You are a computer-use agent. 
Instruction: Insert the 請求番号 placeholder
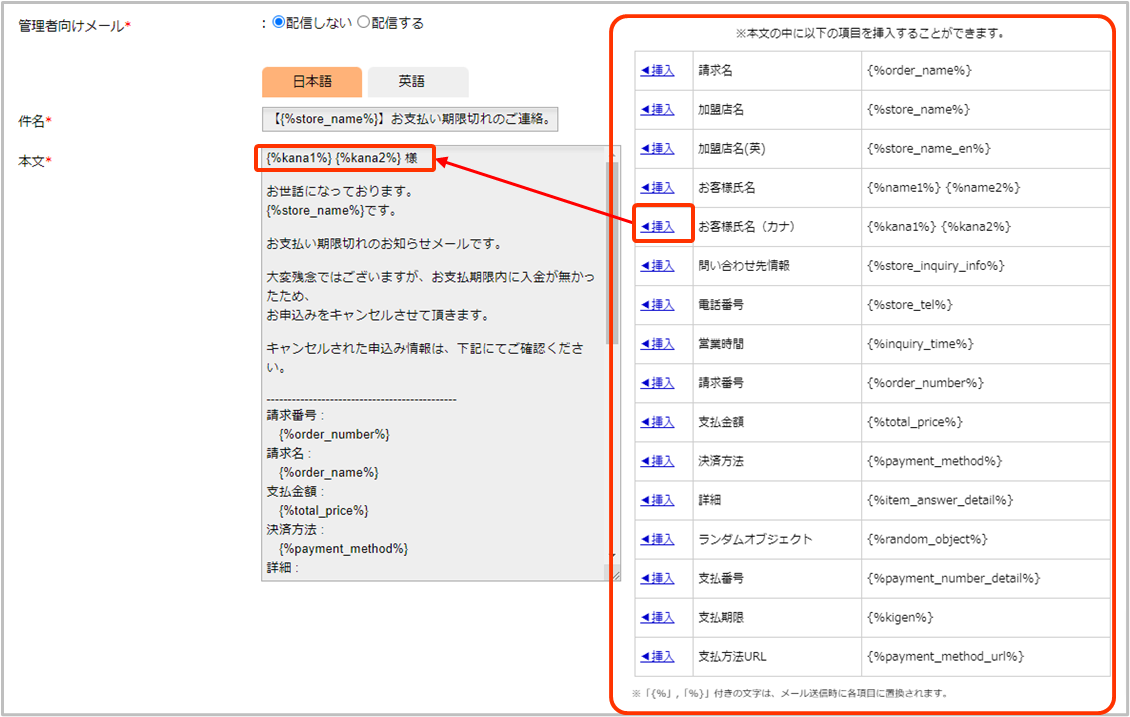point(657,383)
